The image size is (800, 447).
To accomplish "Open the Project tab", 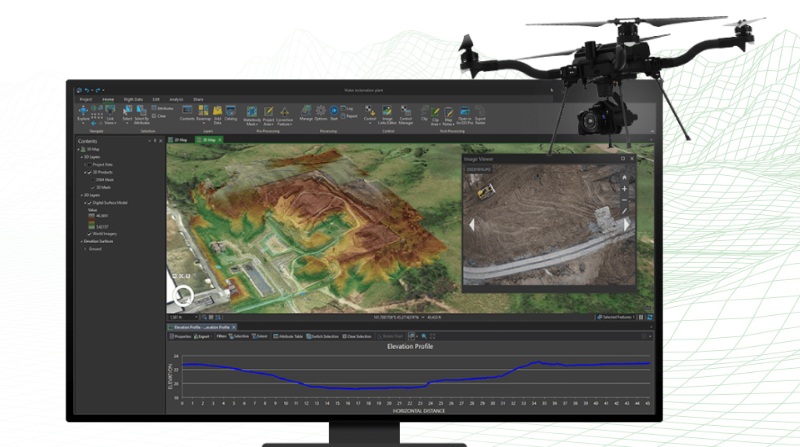I will pos(86,100).
